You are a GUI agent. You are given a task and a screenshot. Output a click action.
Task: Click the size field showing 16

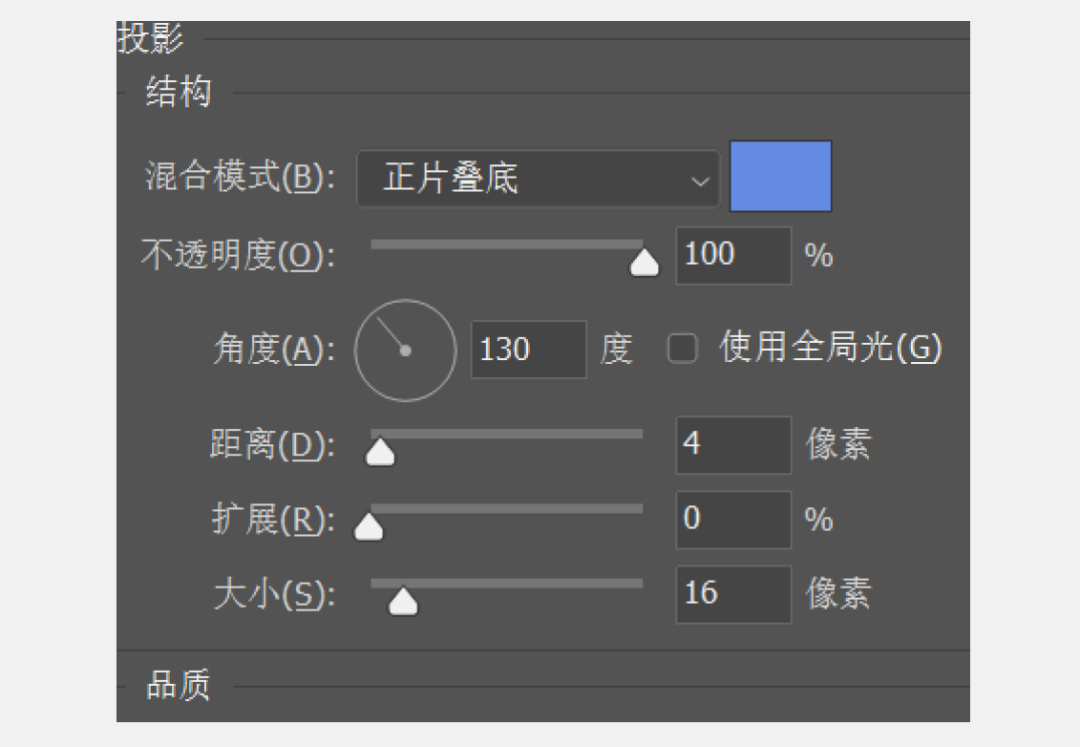click(733, 594)
